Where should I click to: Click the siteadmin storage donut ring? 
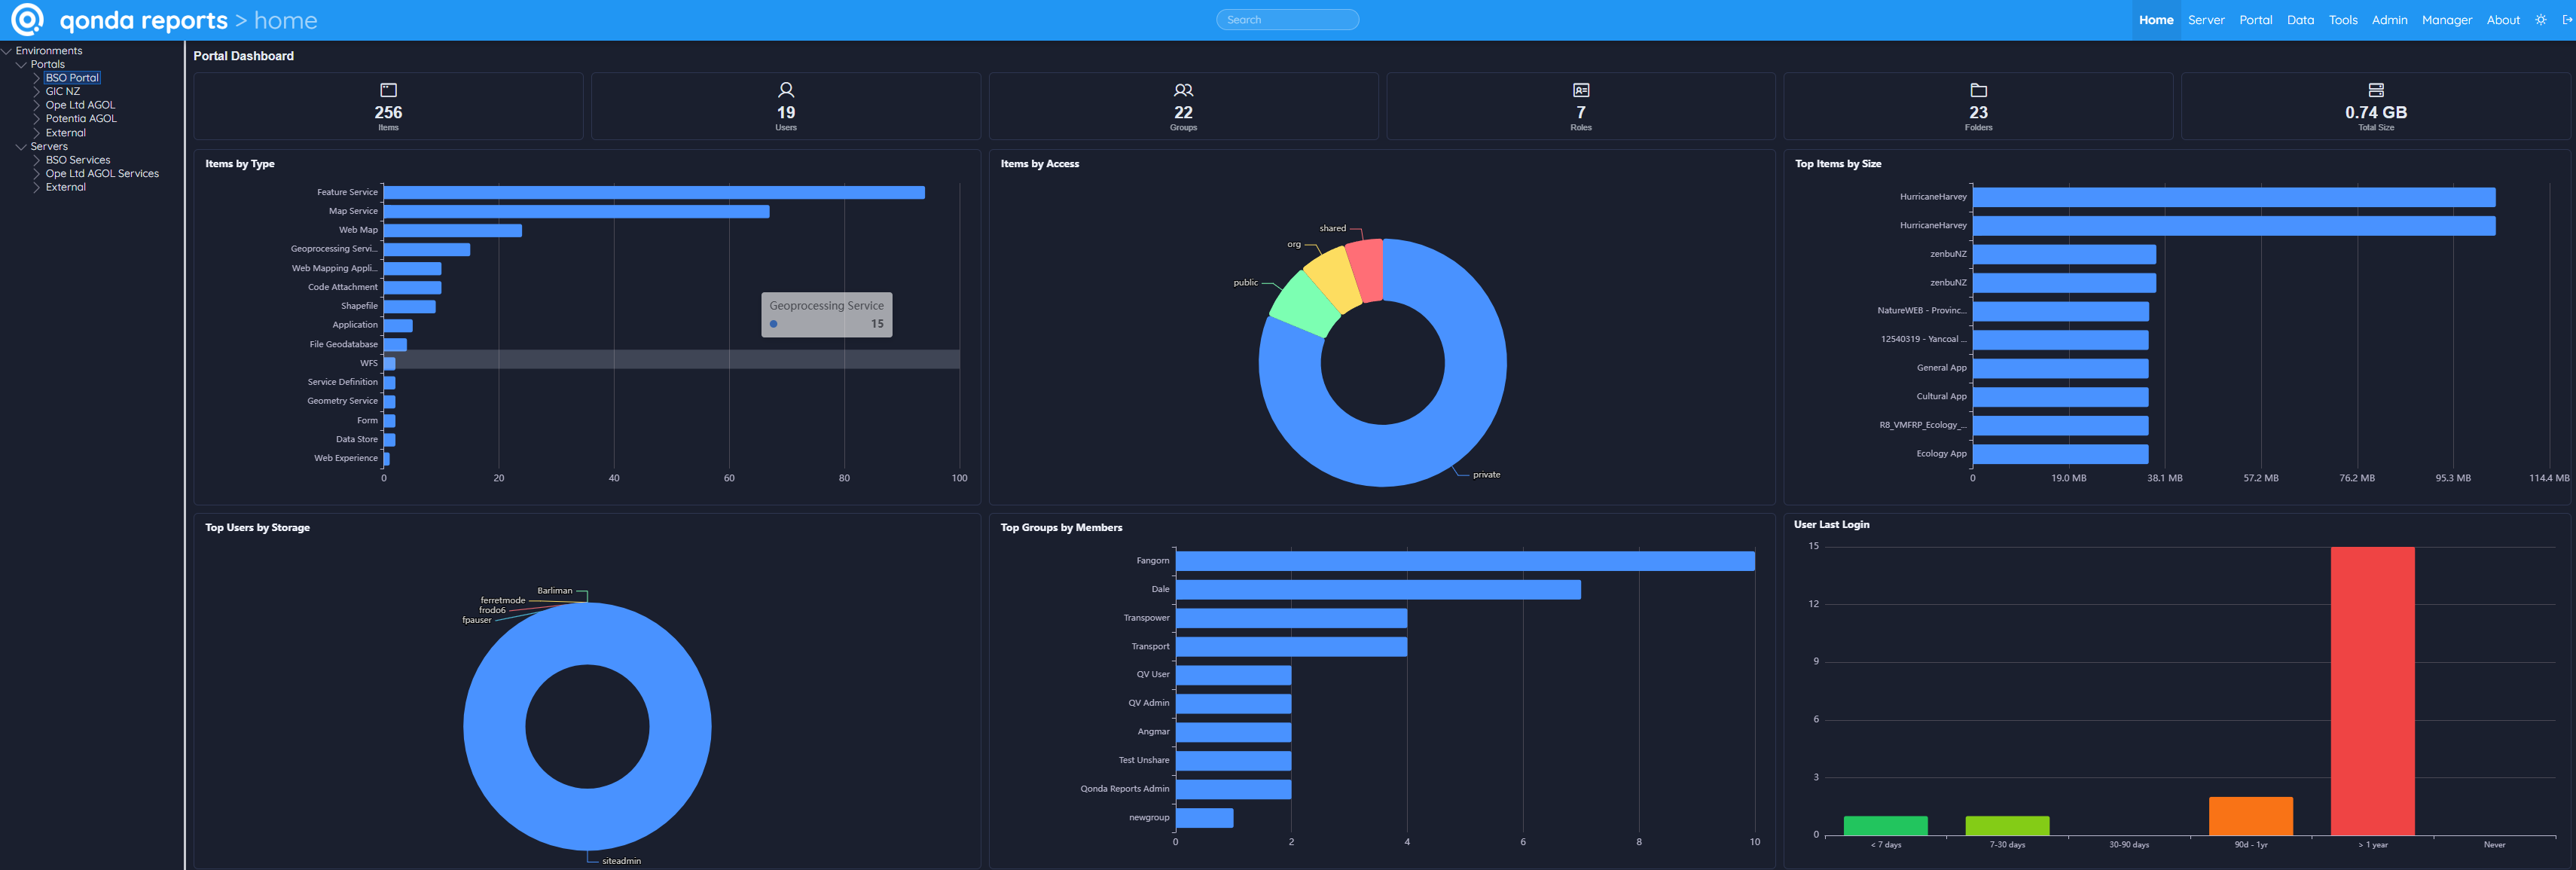point(587,820)
